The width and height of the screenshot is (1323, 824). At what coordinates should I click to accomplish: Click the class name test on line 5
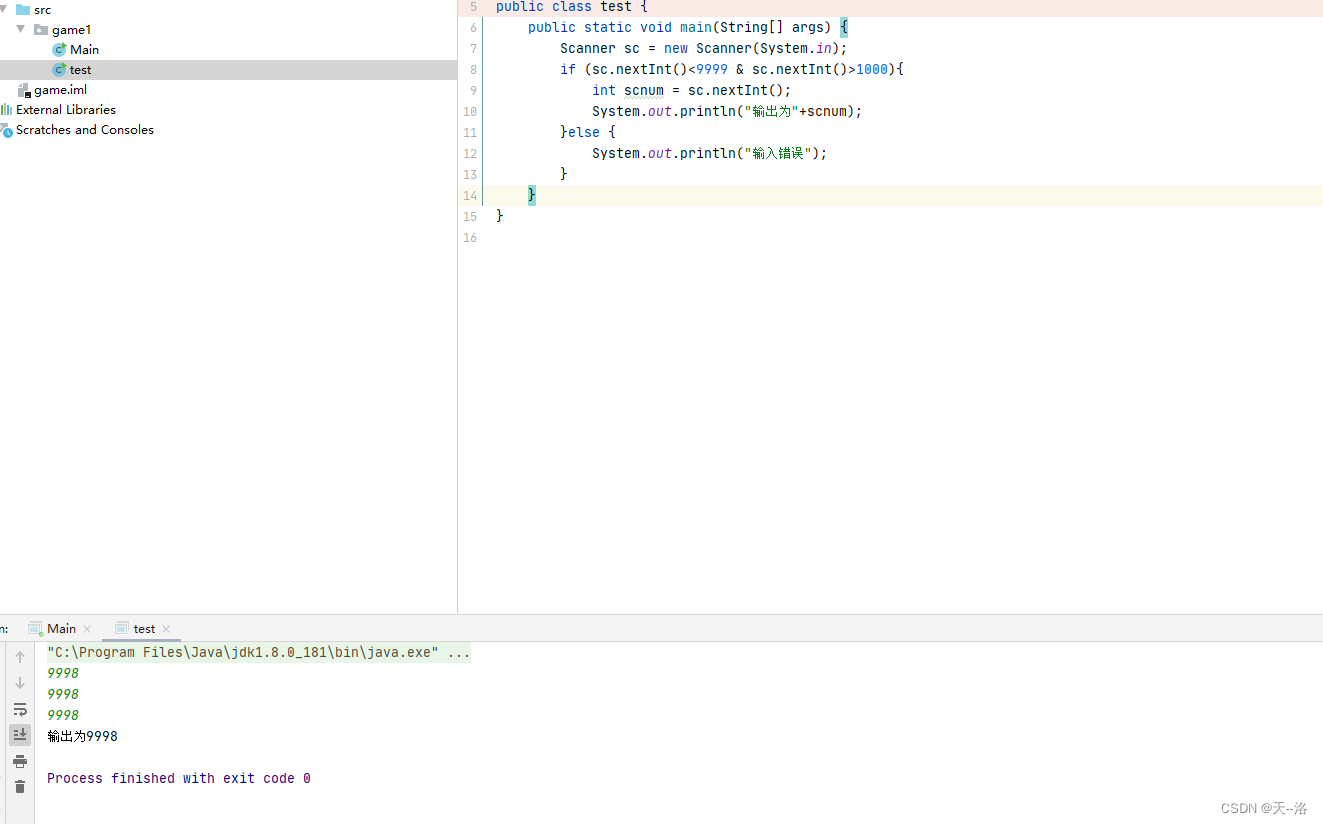[616, 6]
